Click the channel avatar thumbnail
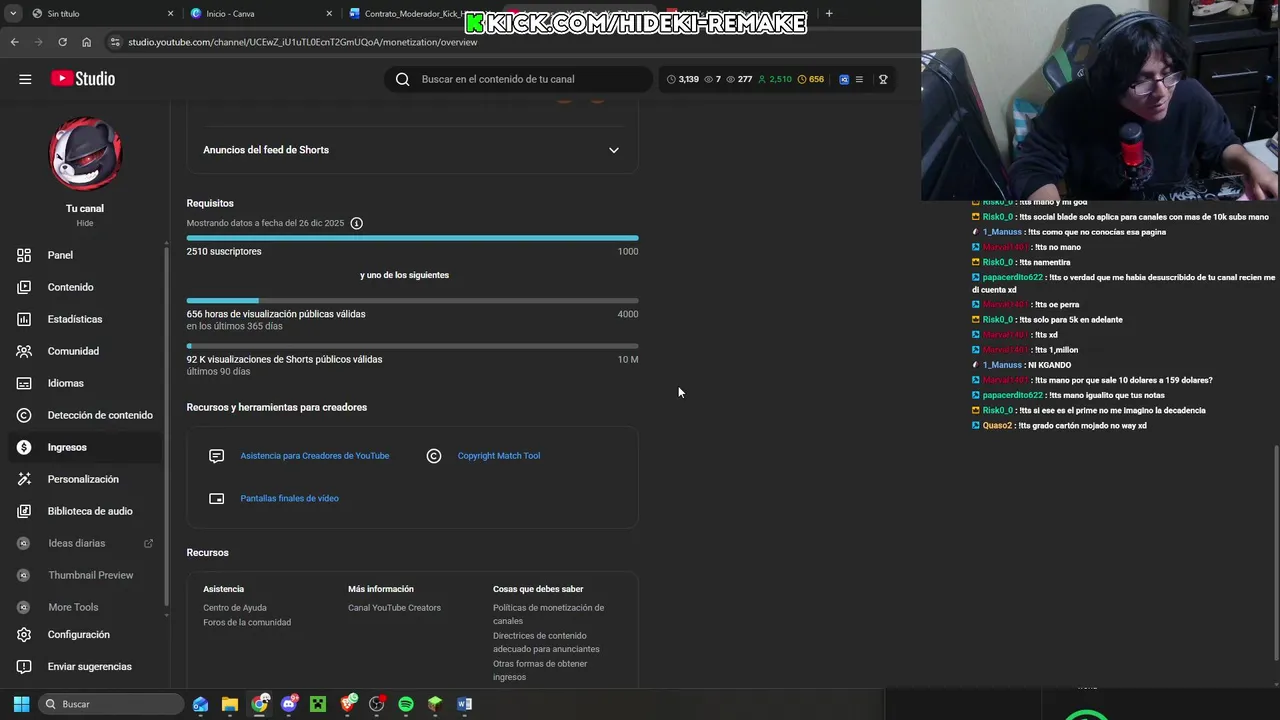The height and width of the screenshot is (720, 1280). click(85, 153)
